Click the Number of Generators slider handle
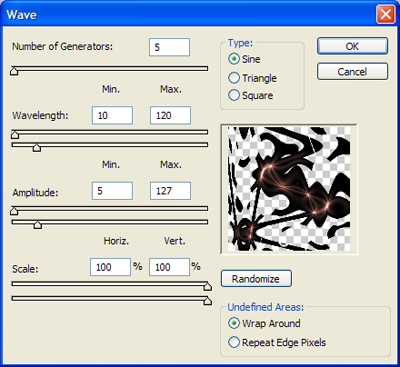This screenshot has height=367, width=400. coord(14,71)
